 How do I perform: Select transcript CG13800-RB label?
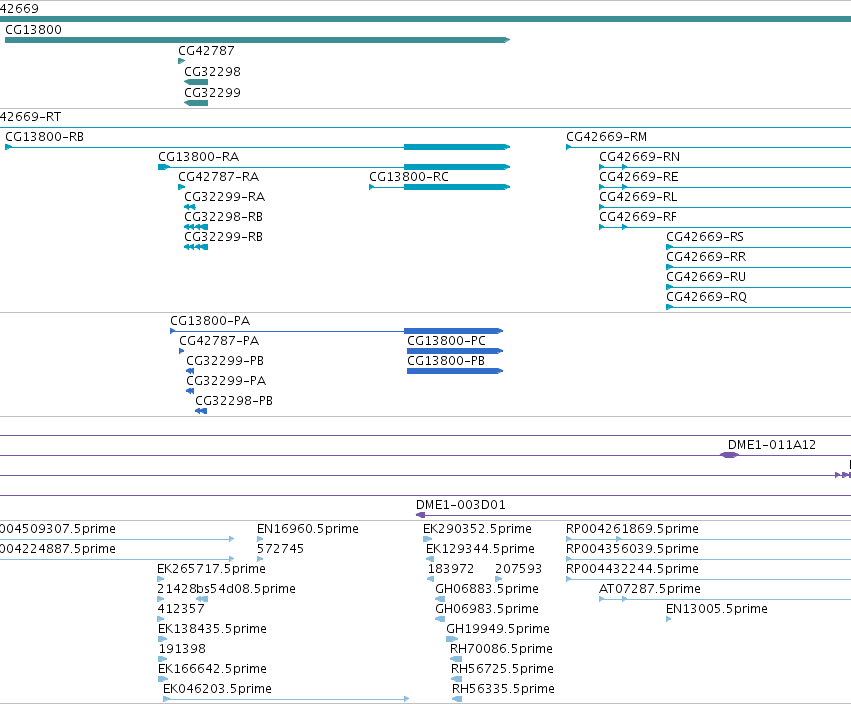pos(45,137)
